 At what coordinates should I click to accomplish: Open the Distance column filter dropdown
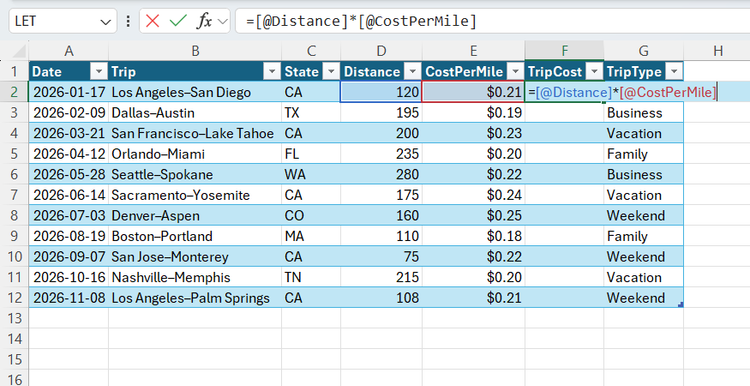tap(412, 72)
